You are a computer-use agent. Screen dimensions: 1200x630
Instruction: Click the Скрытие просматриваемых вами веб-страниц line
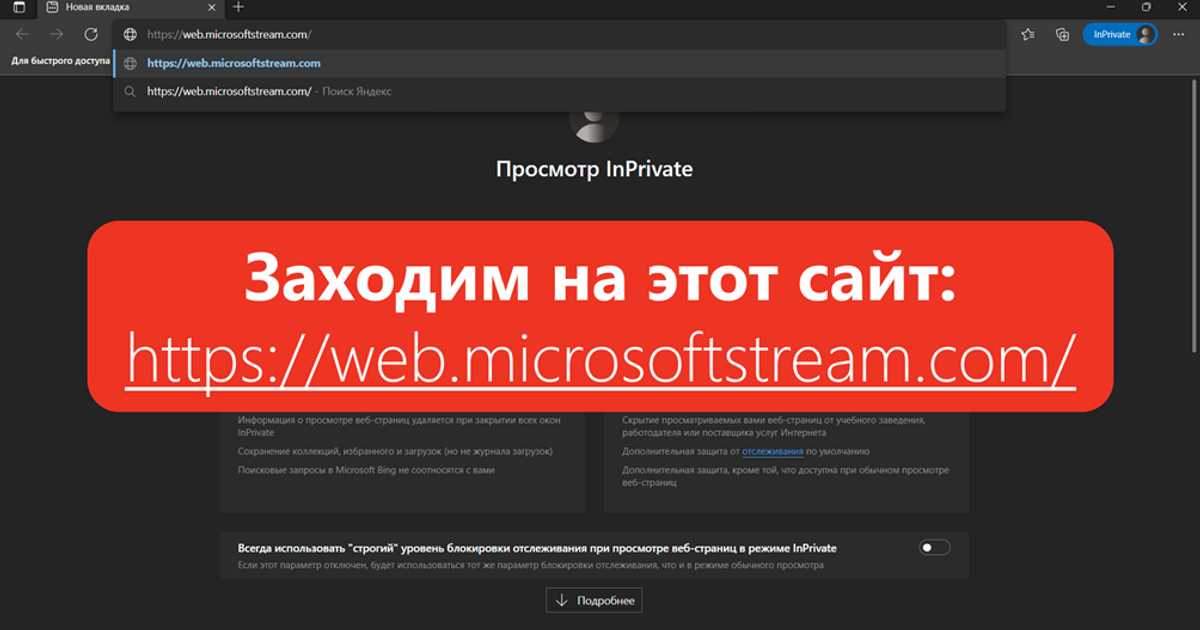tap(774, 426)
